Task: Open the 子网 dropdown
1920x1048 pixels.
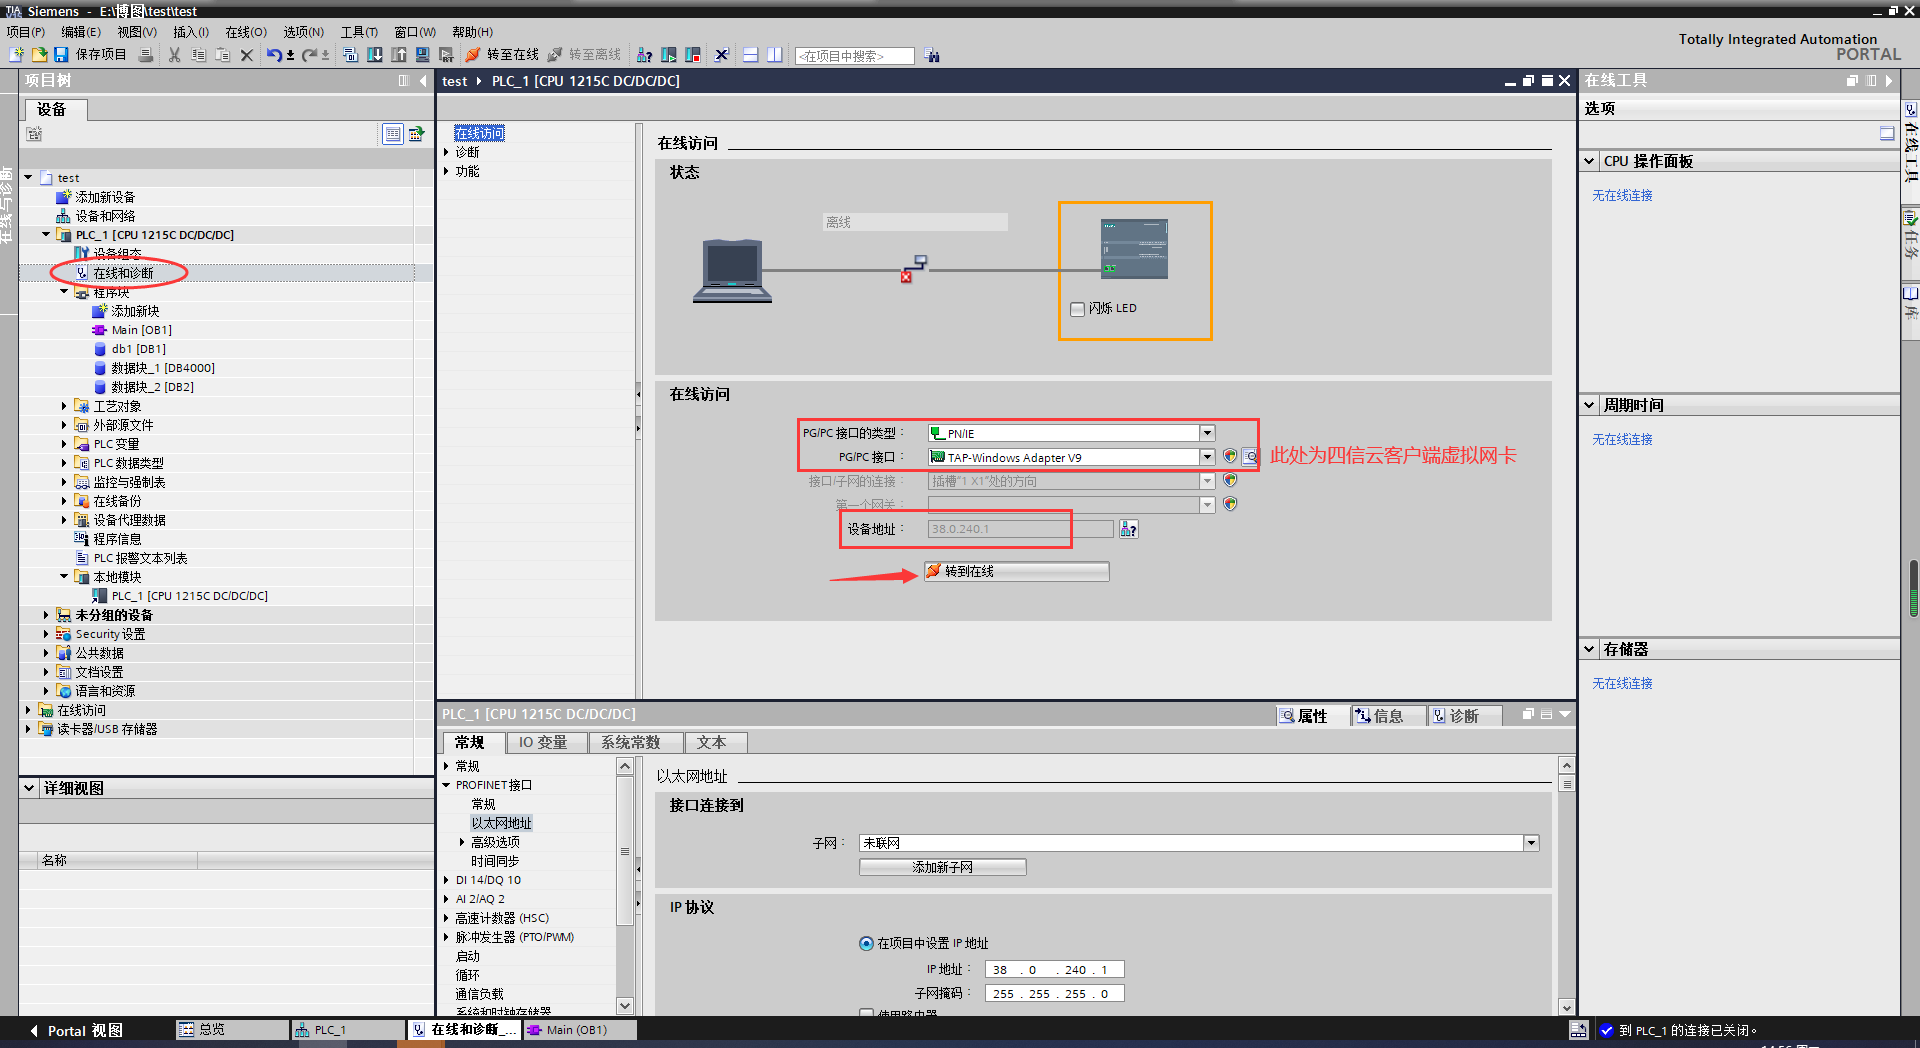Action: (x=1531, y=843)
